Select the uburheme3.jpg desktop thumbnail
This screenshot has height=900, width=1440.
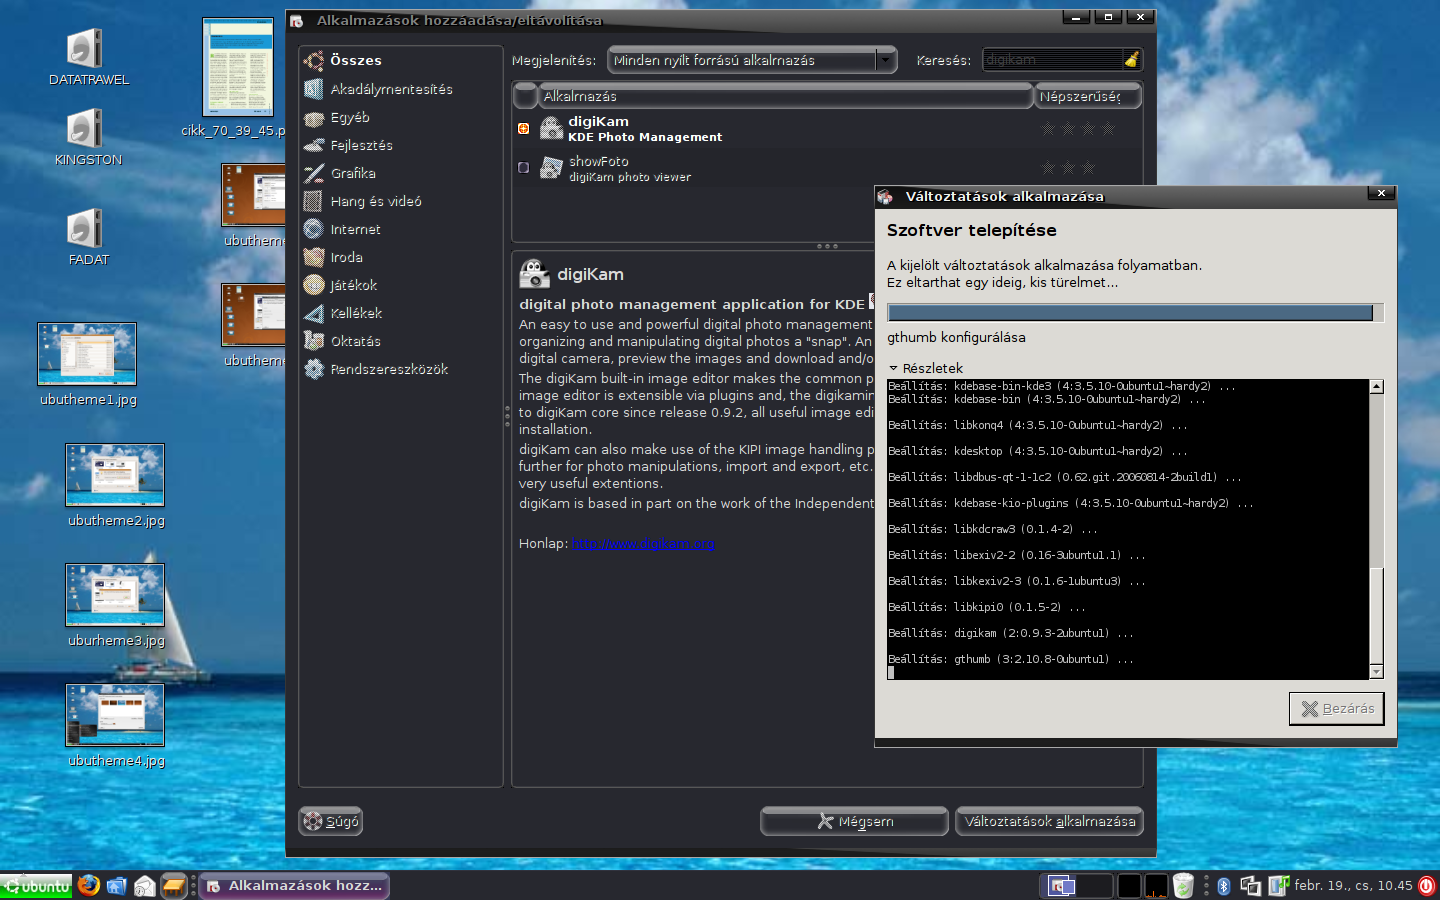click(115, 595)
